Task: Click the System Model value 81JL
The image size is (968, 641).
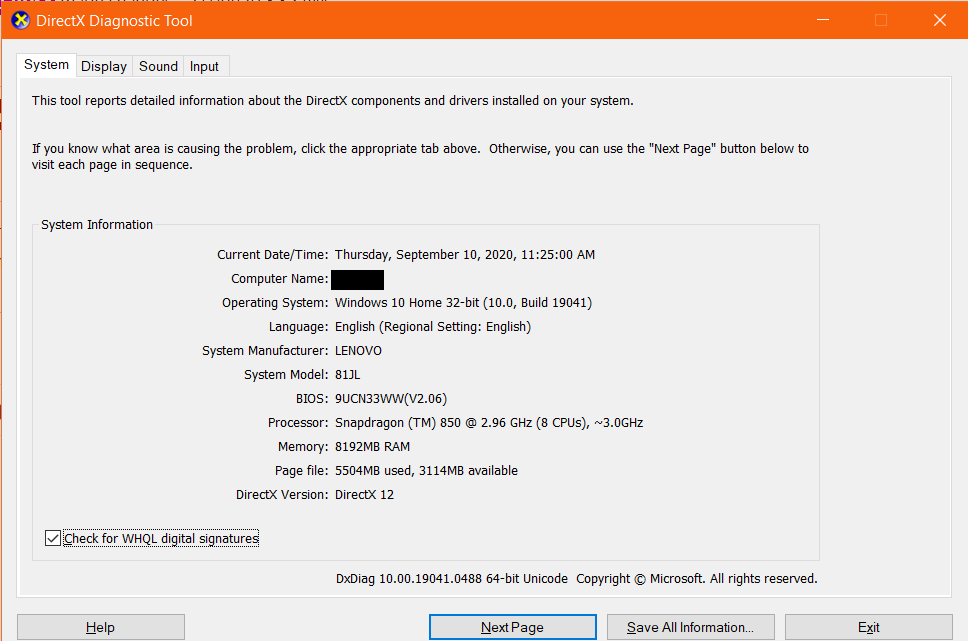Action: (x=348, y=375)
